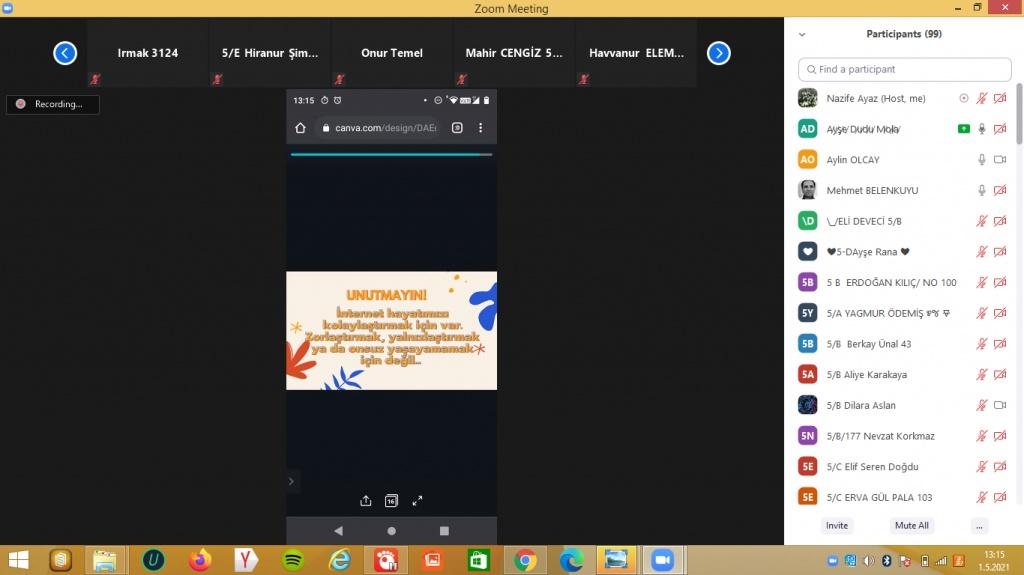Click the Canva fullscreen expand icon
Viewport: 1024px width, 575px height.
click(418, 501)
